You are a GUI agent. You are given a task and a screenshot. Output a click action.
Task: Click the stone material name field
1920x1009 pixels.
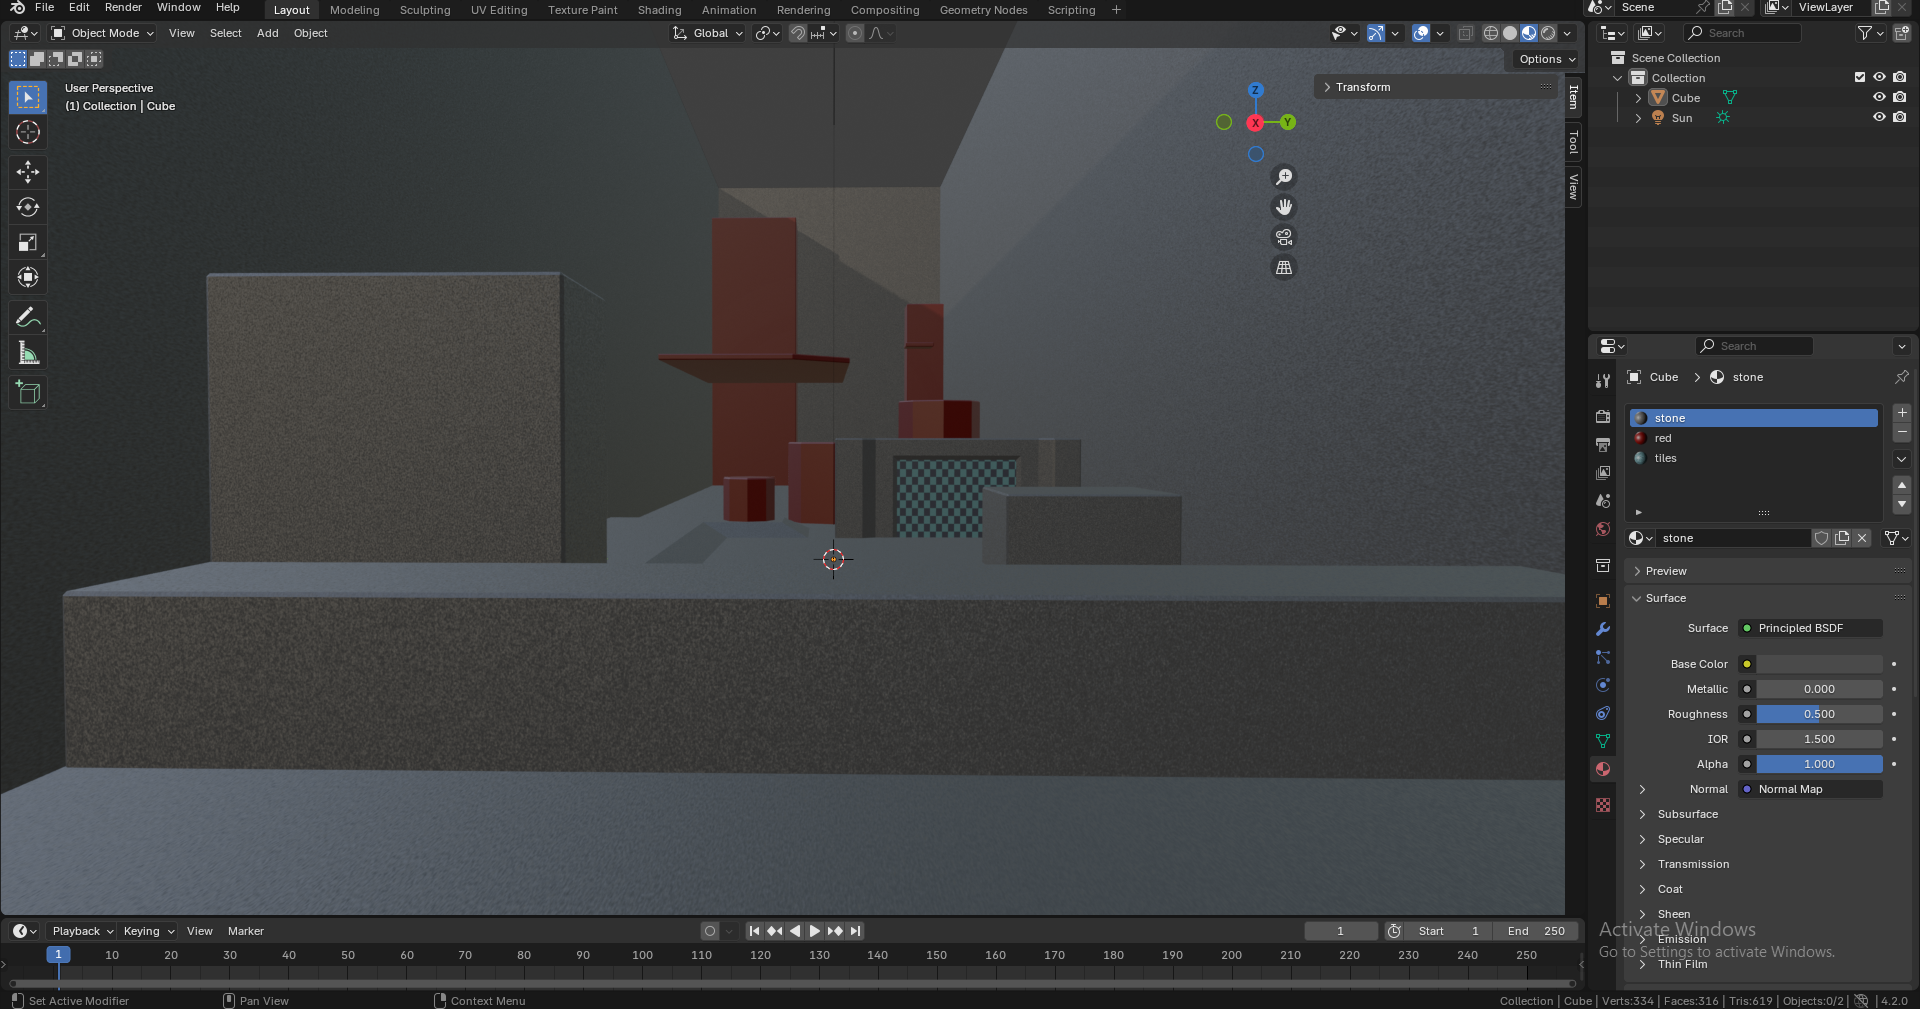click(1734, 538)
